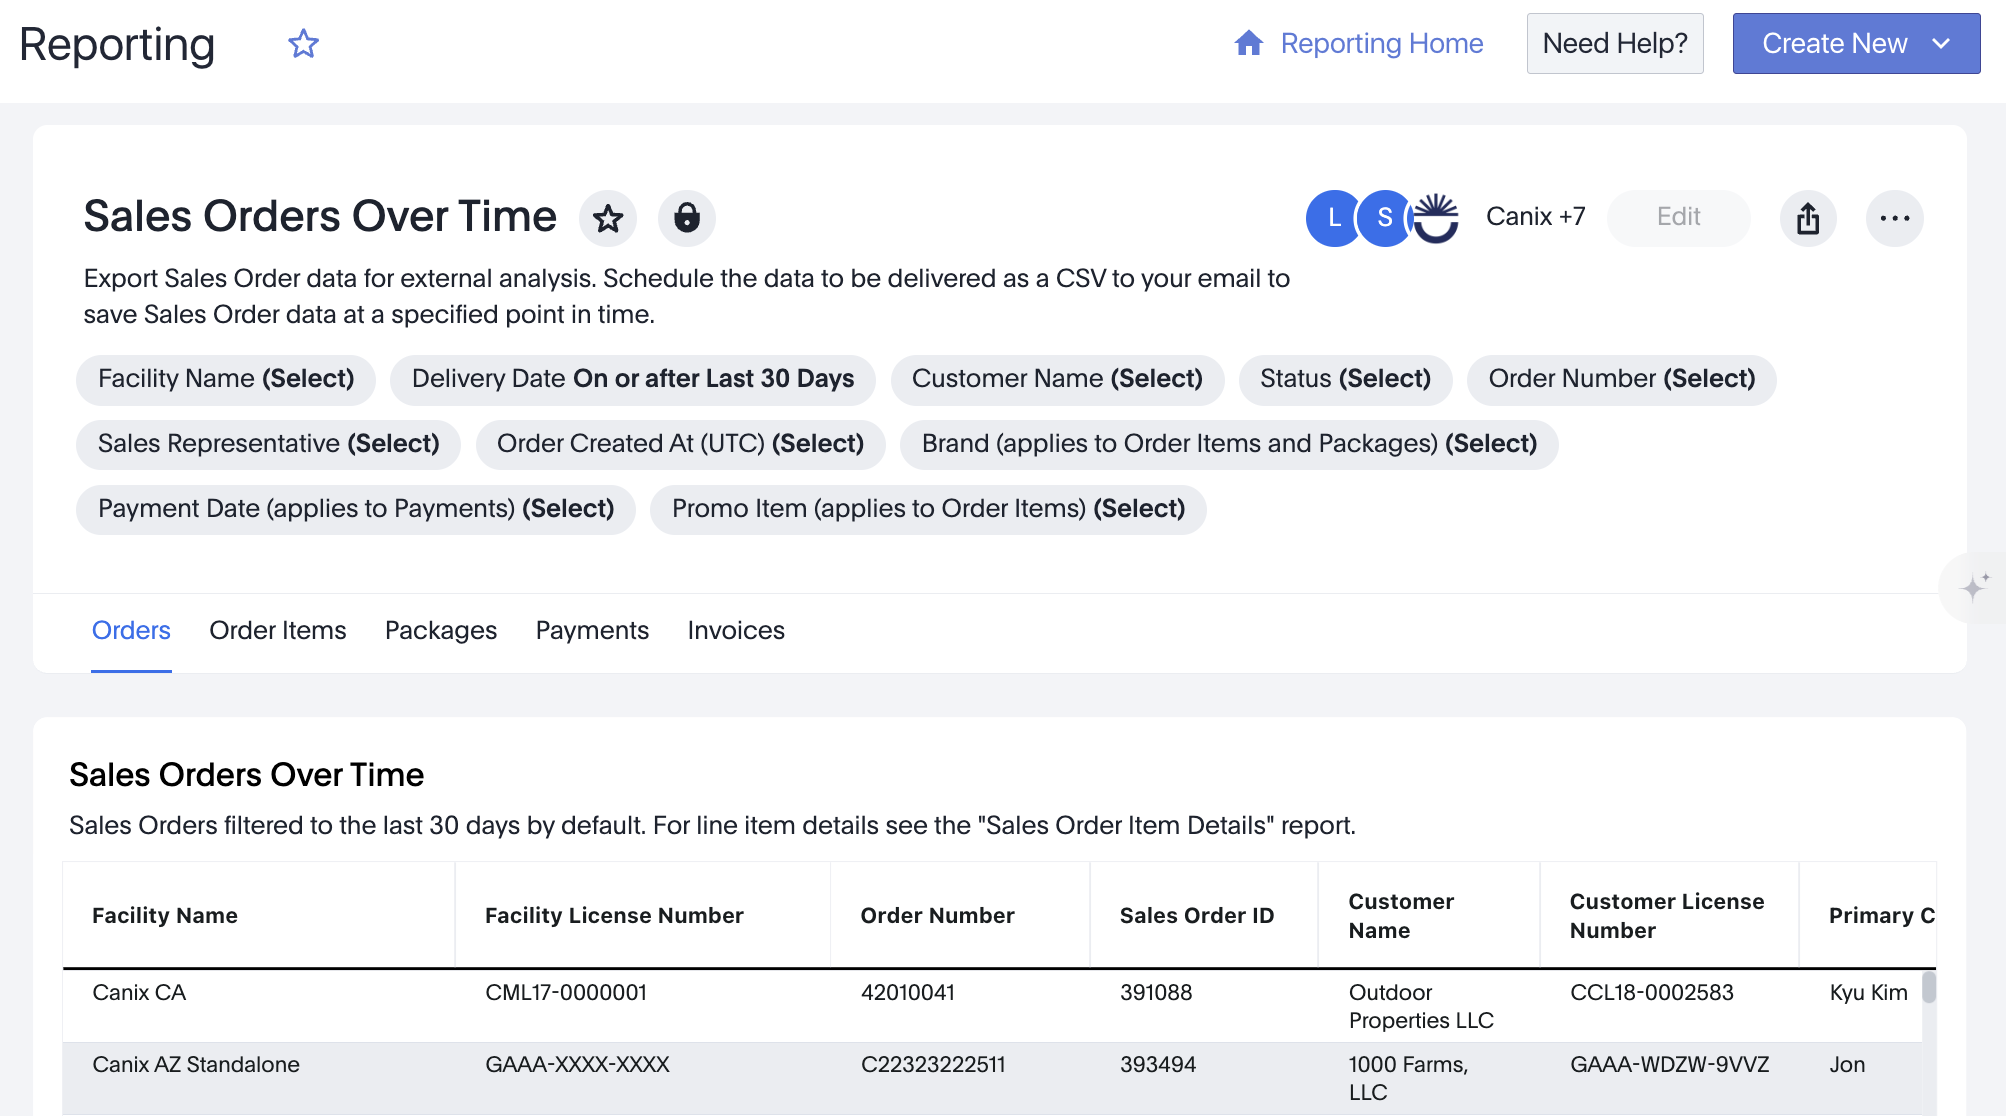Favorite the Sales Orders Over Time report

point(608,218)
